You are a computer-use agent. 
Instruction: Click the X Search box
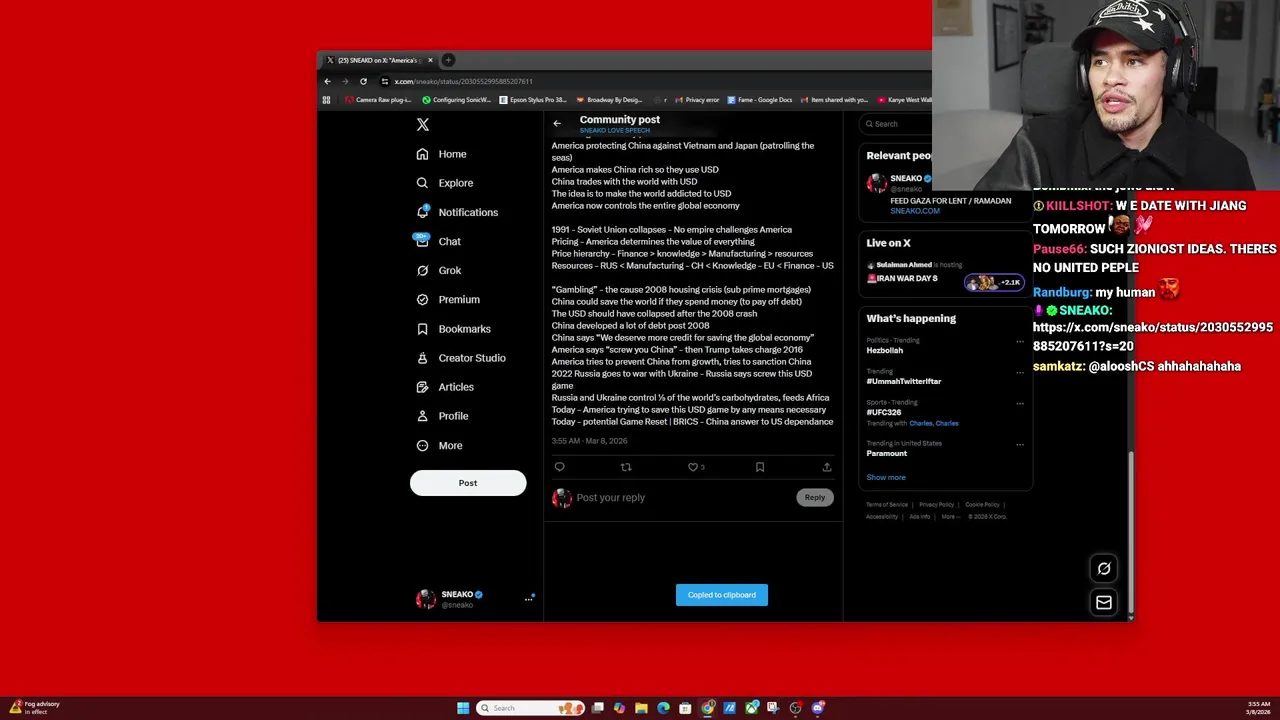click(x=895, y=124)
